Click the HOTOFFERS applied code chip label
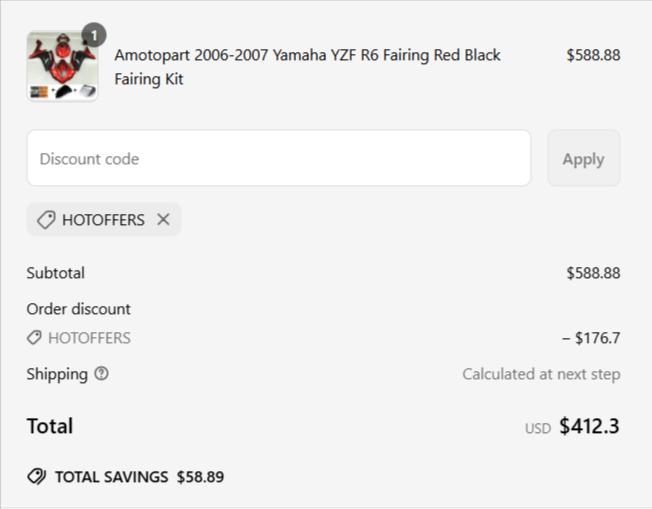Viewport: 652px width, 509px height. pos(103,220)
